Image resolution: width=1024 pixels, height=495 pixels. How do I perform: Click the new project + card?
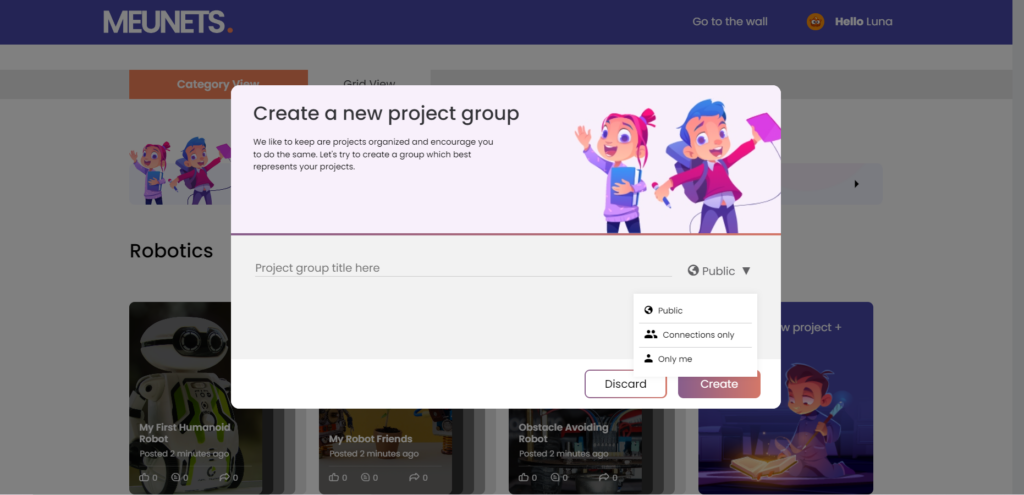coord(785,398)
